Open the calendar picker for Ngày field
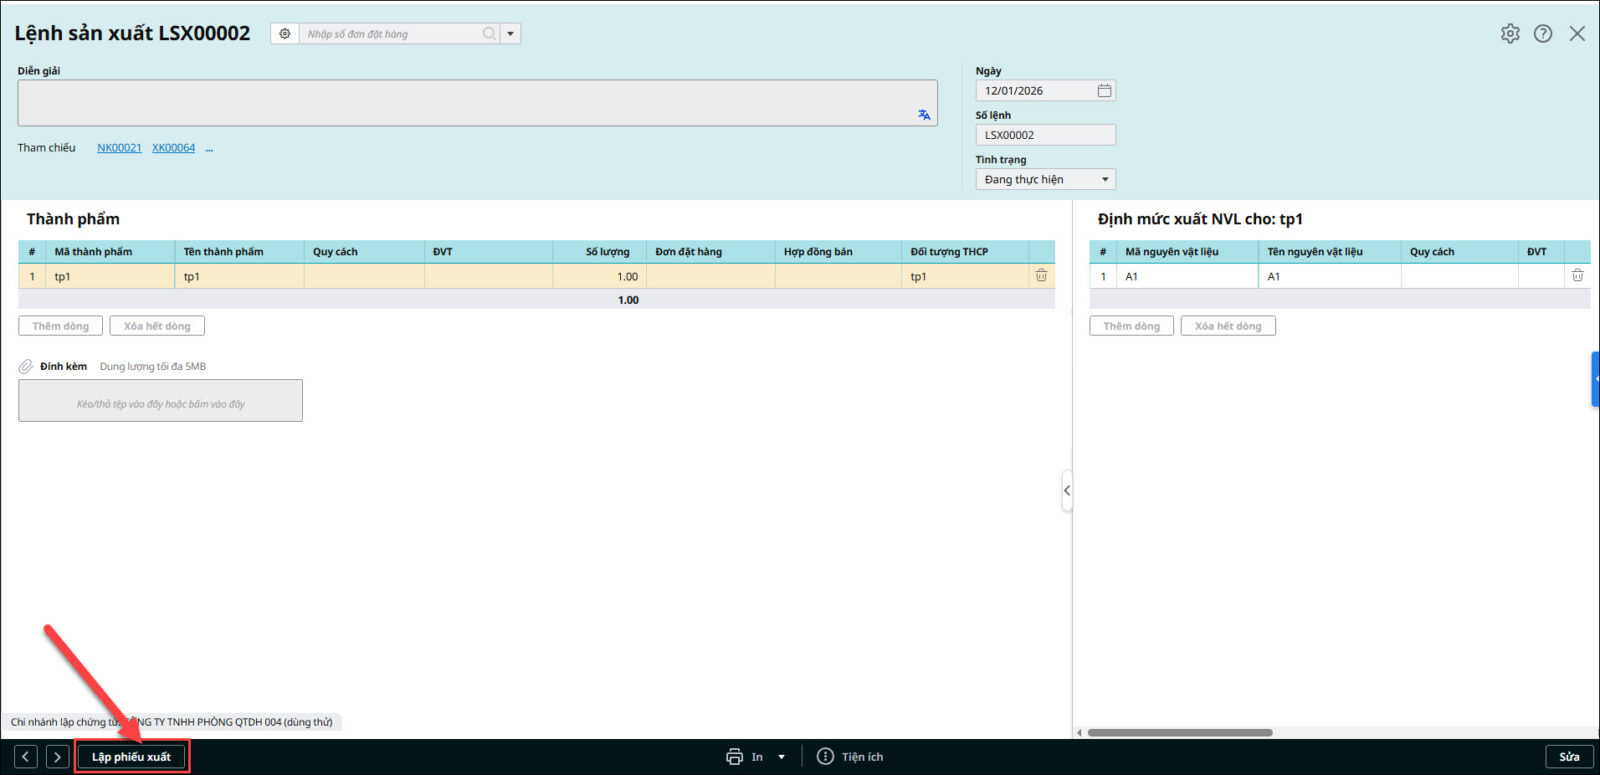 (1104, 91)
